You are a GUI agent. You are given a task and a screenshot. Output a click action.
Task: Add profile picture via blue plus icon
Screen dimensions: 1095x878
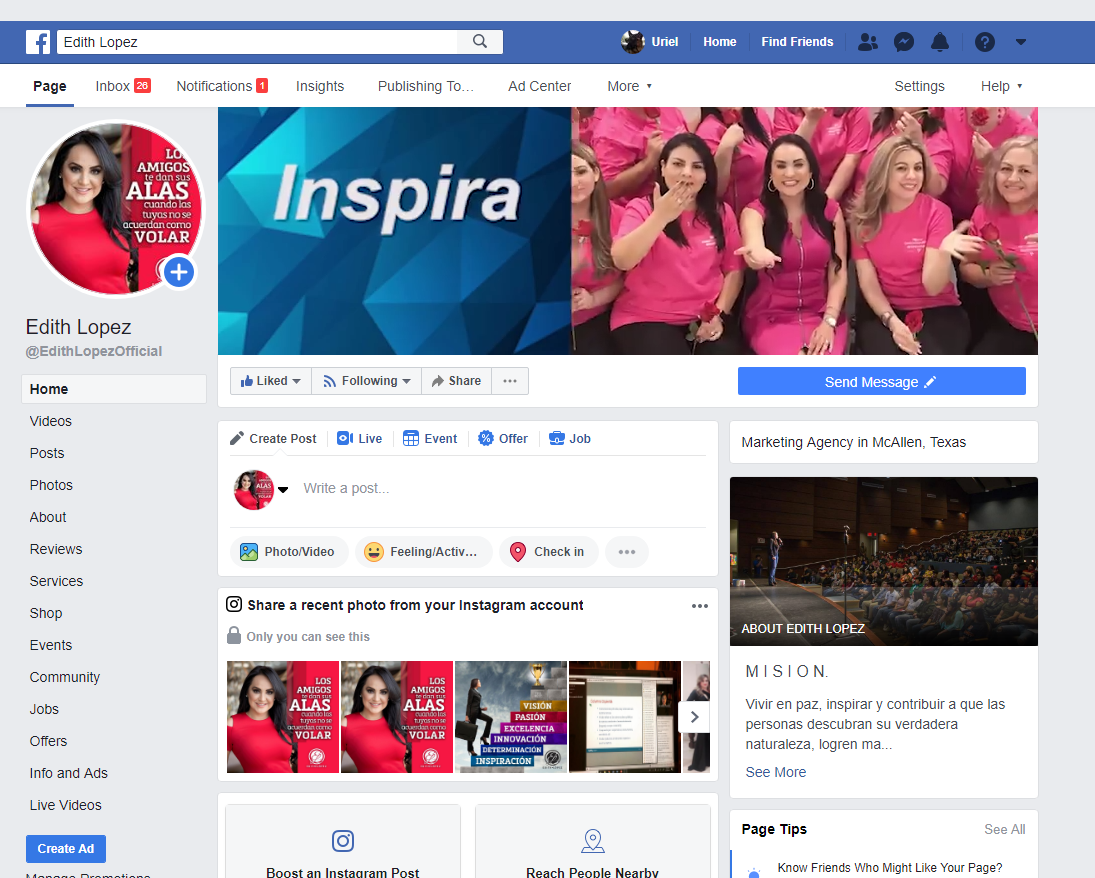(179, 272)
